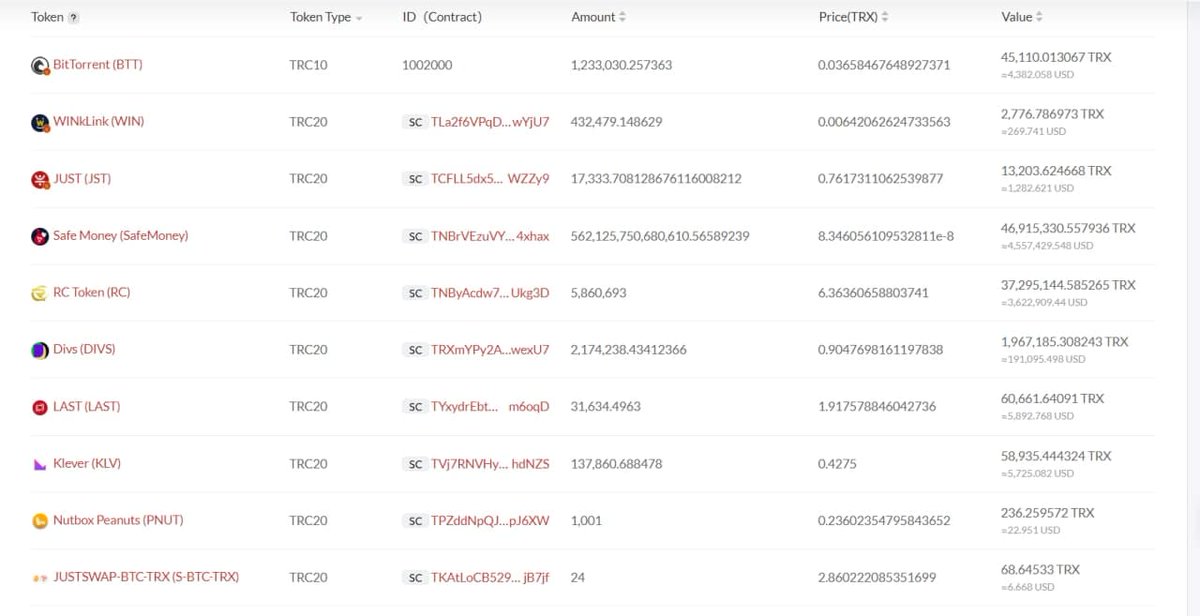Click the amount 31,634.4963
Image resolution: width=1200 pixels, height=616 pixels.
coord(606,407)
